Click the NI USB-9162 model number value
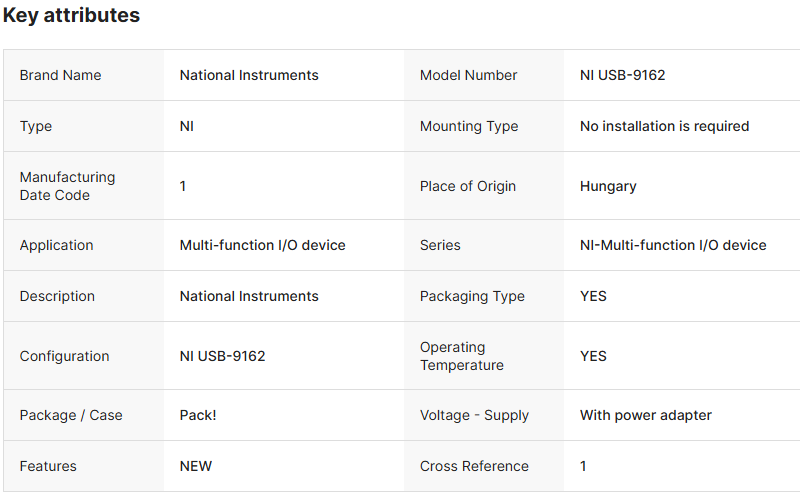The height and width of the screenshot is (492, 800). (x=622, y=75)
